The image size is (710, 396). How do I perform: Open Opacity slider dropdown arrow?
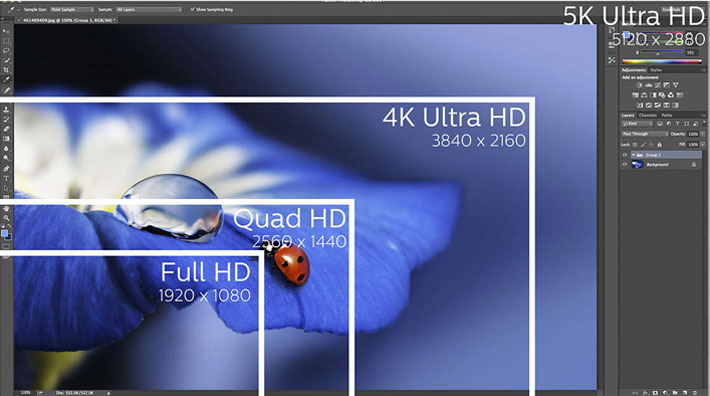703,134
